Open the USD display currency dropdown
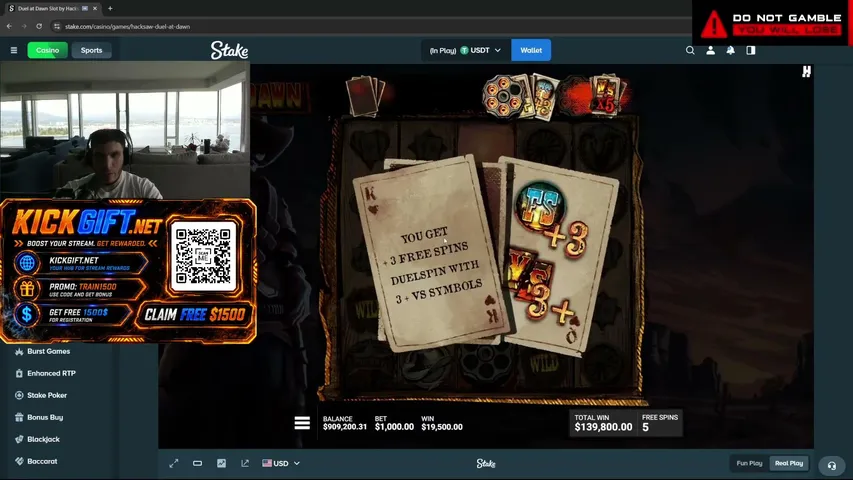The image size is (853, 480). 281,463
